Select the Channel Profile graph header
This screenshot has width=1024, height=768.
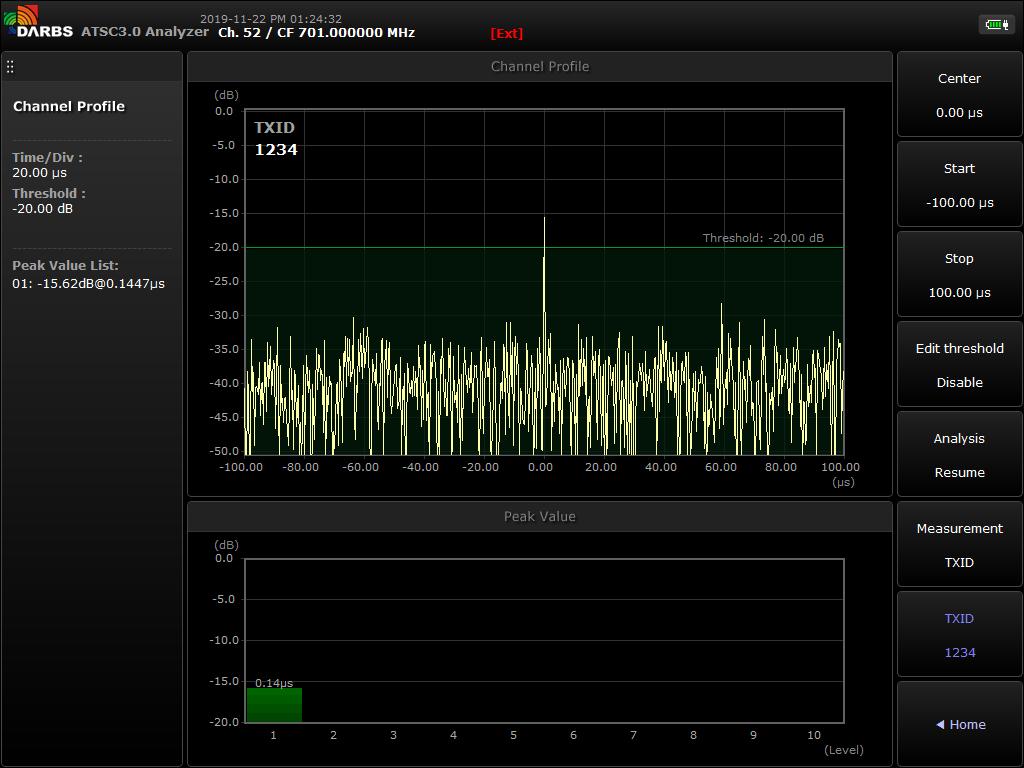pos(540,67)
